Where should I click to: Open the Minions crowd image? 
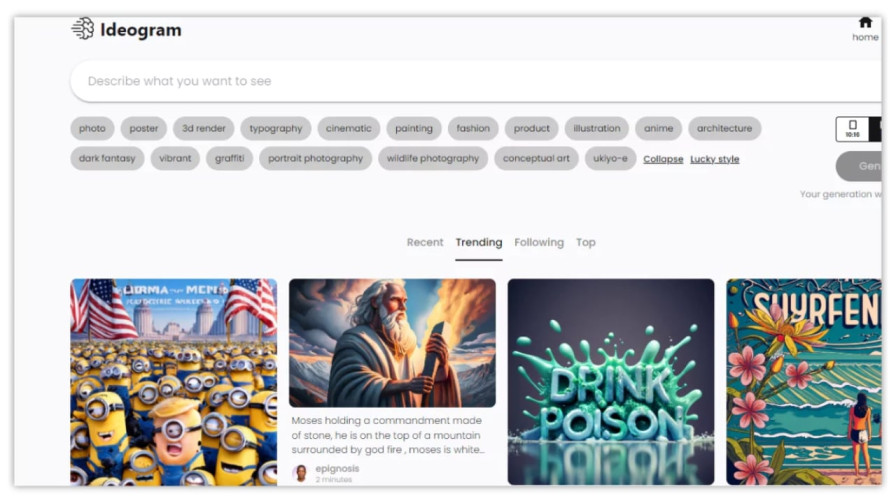[x=174, y=382]
